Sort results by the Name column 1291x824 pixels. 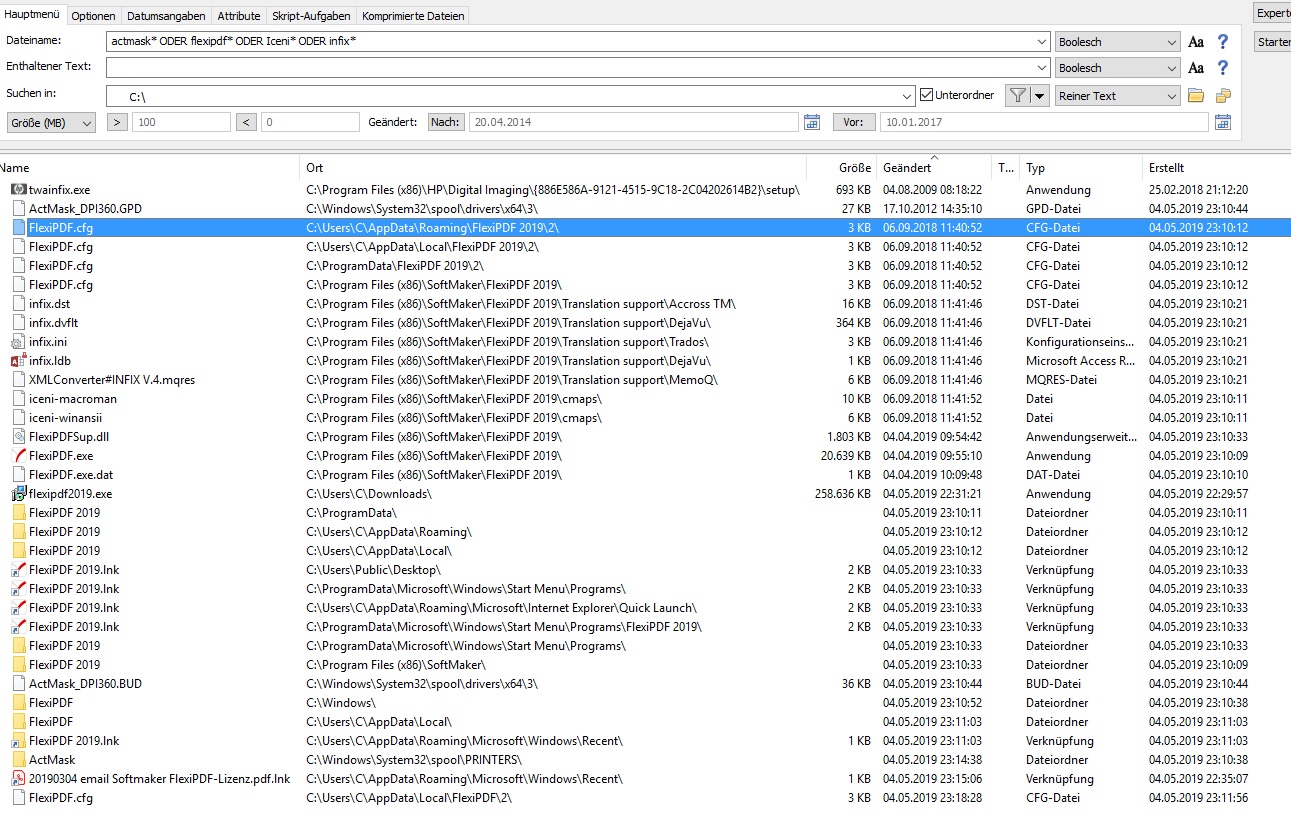click(150, 168)
